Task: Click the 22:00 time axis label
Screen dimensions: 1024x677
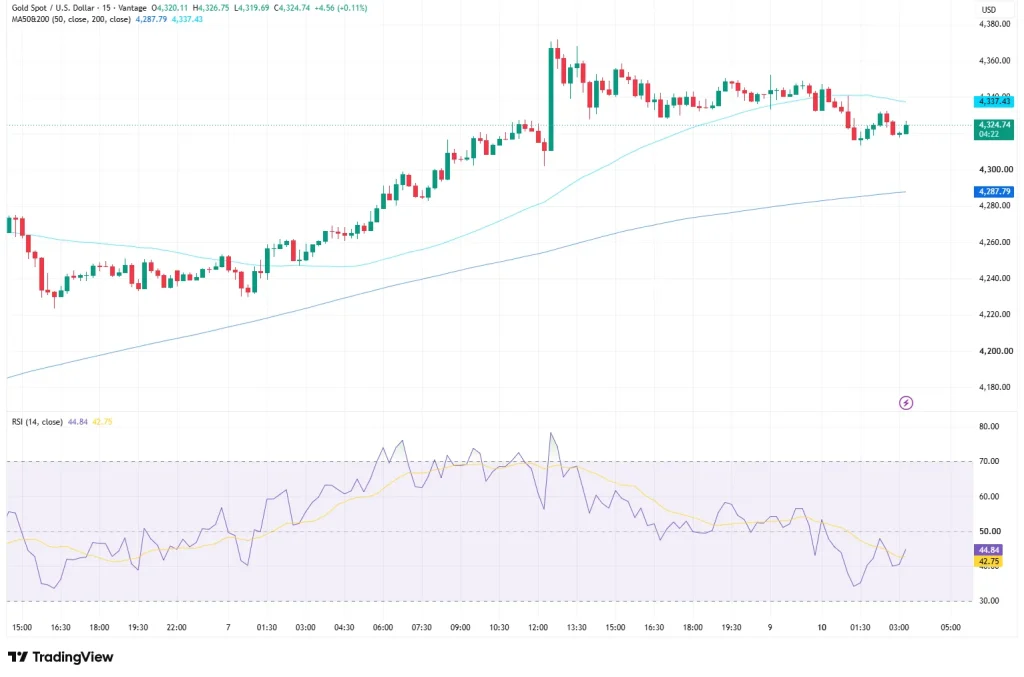Action: pos(176,627)
